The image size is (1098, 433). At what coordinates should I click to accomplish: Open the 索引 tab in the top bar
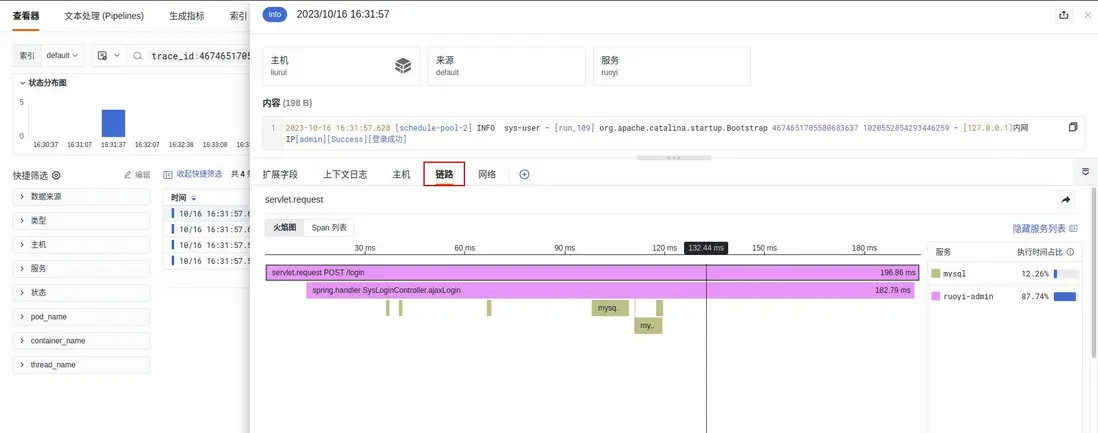coord(238,15)
